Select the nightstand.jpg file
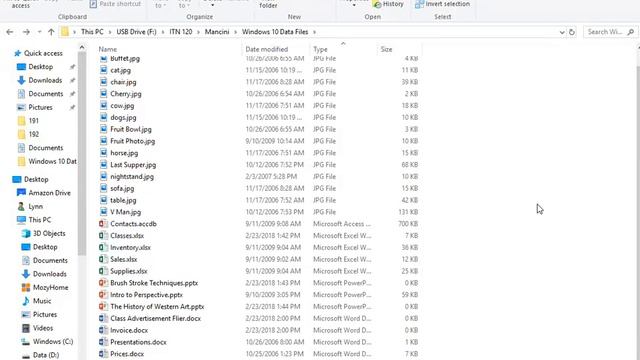Viewport: 640px width, 360px height. click(x=131, y=177)
